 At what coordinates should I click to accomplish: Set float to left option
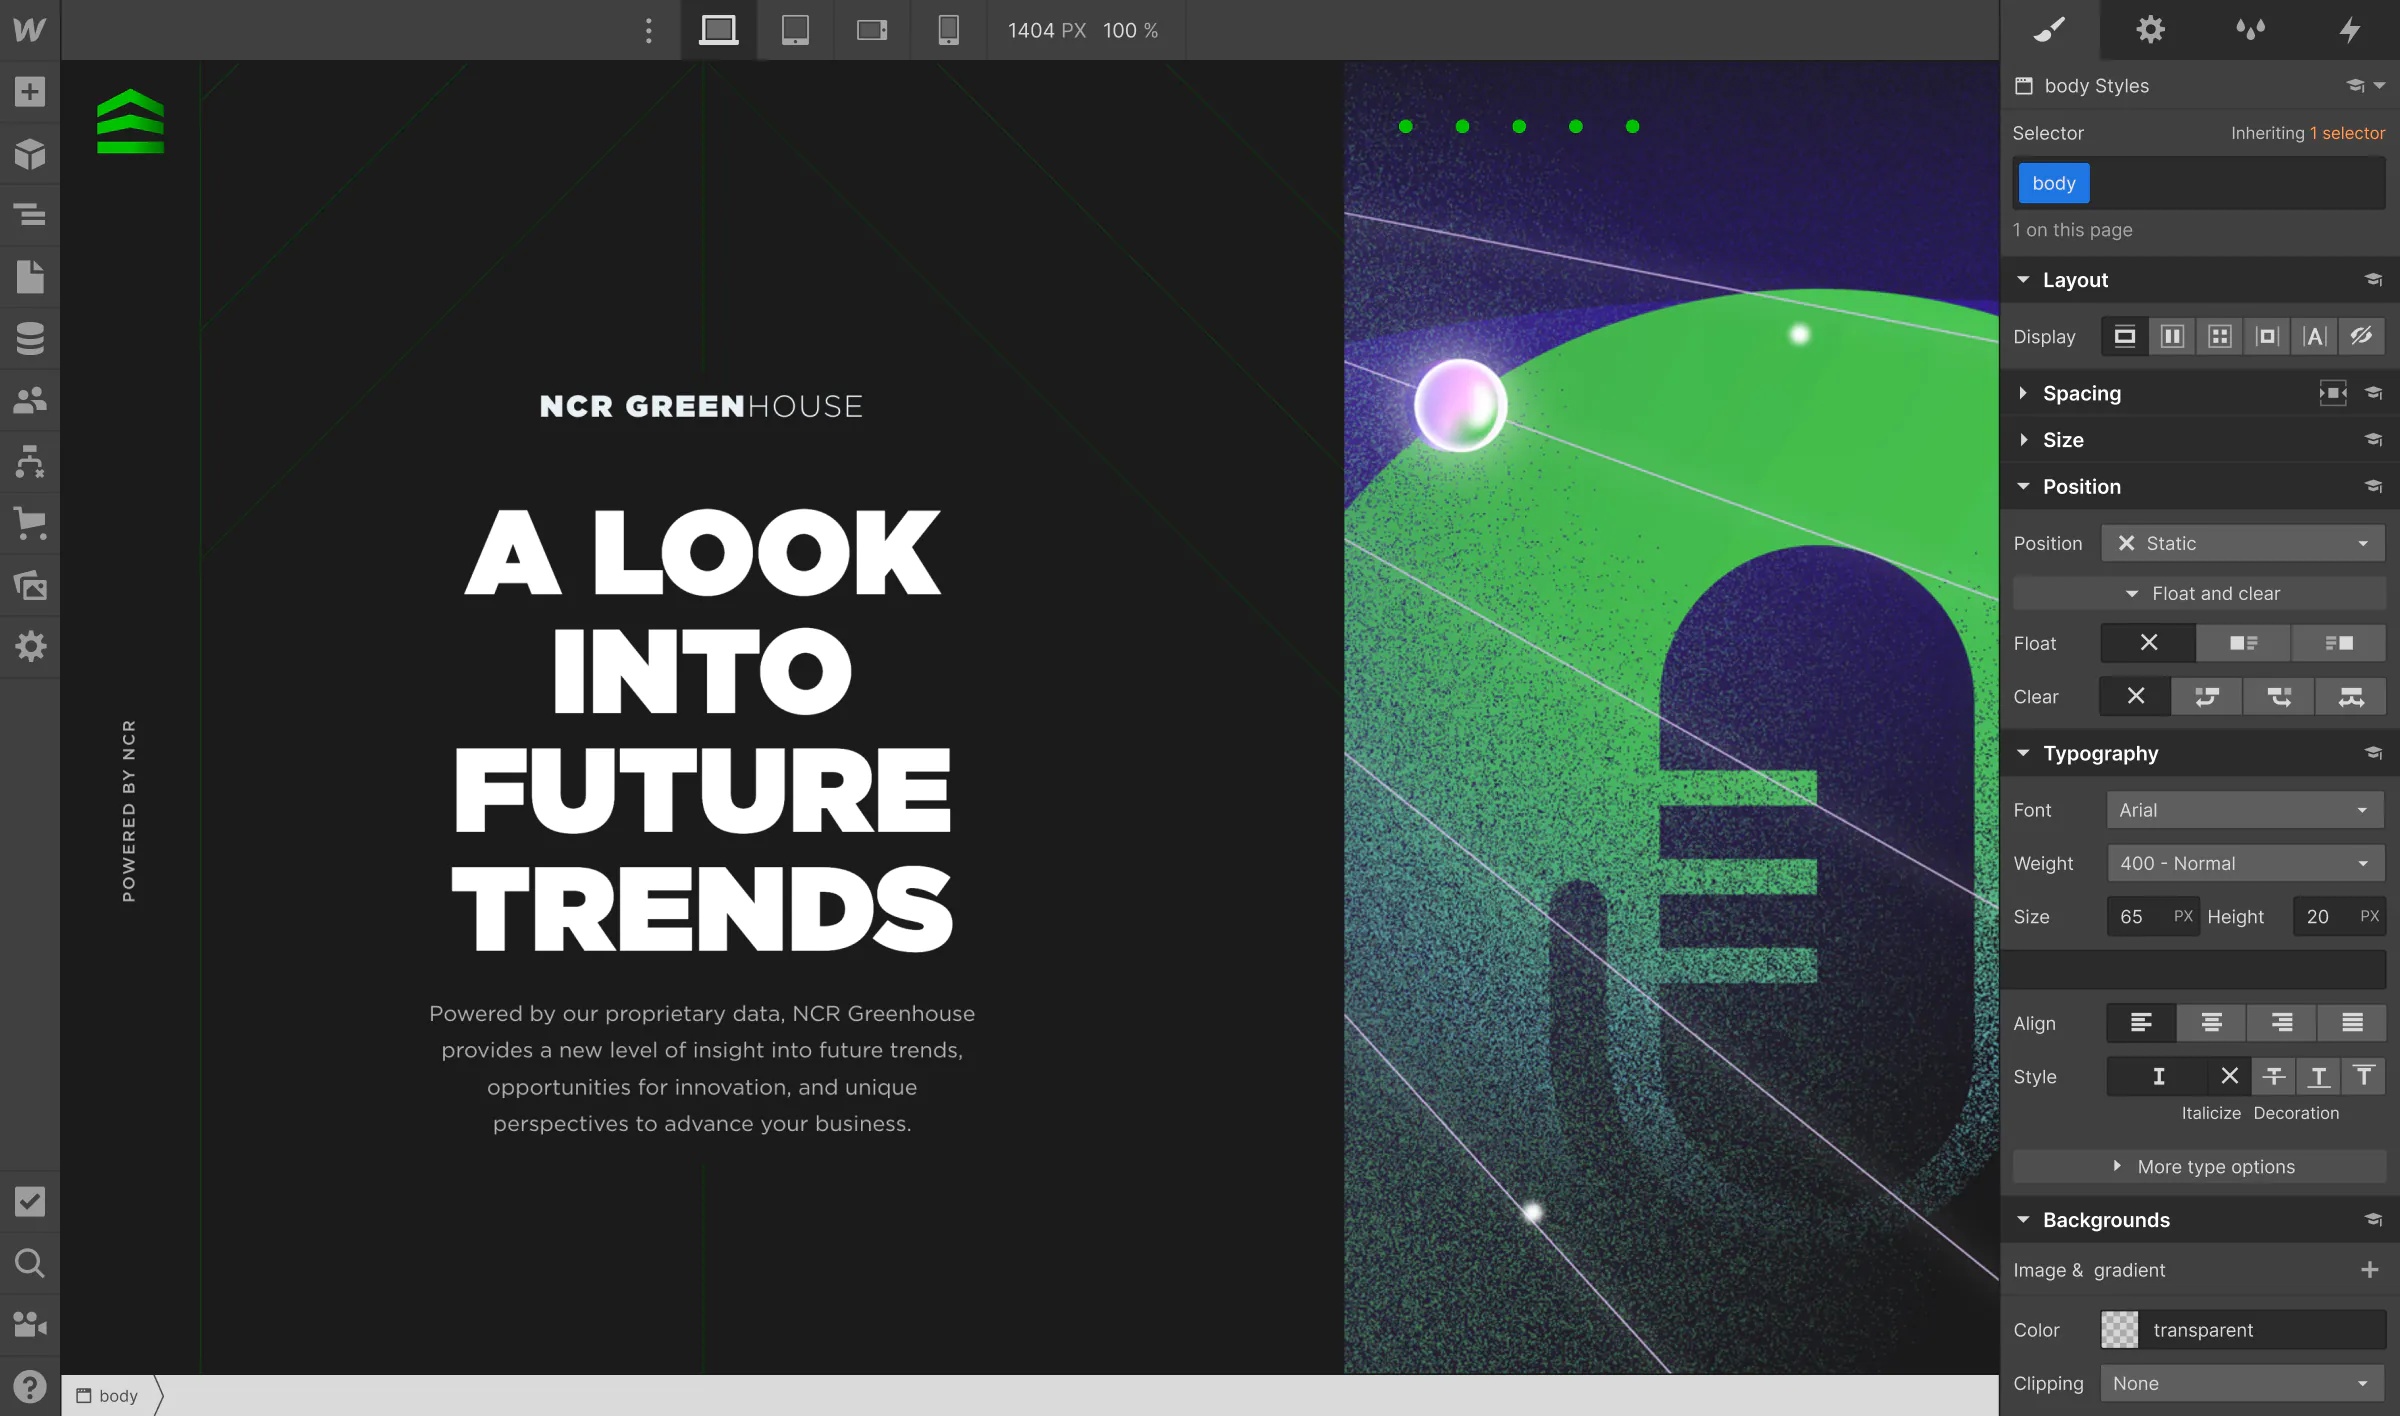point(2243,643)
